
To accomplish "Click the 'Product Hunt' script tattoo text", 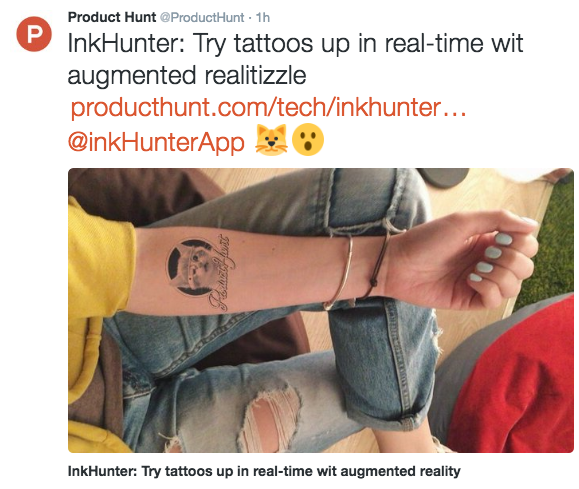I will point(221,273).
